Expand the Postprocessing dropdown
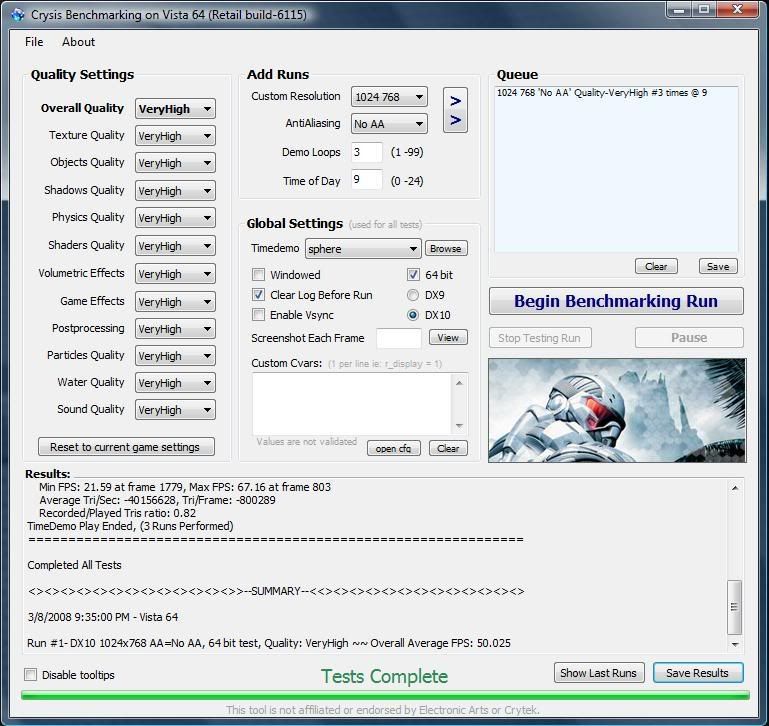 click(175, 329)
